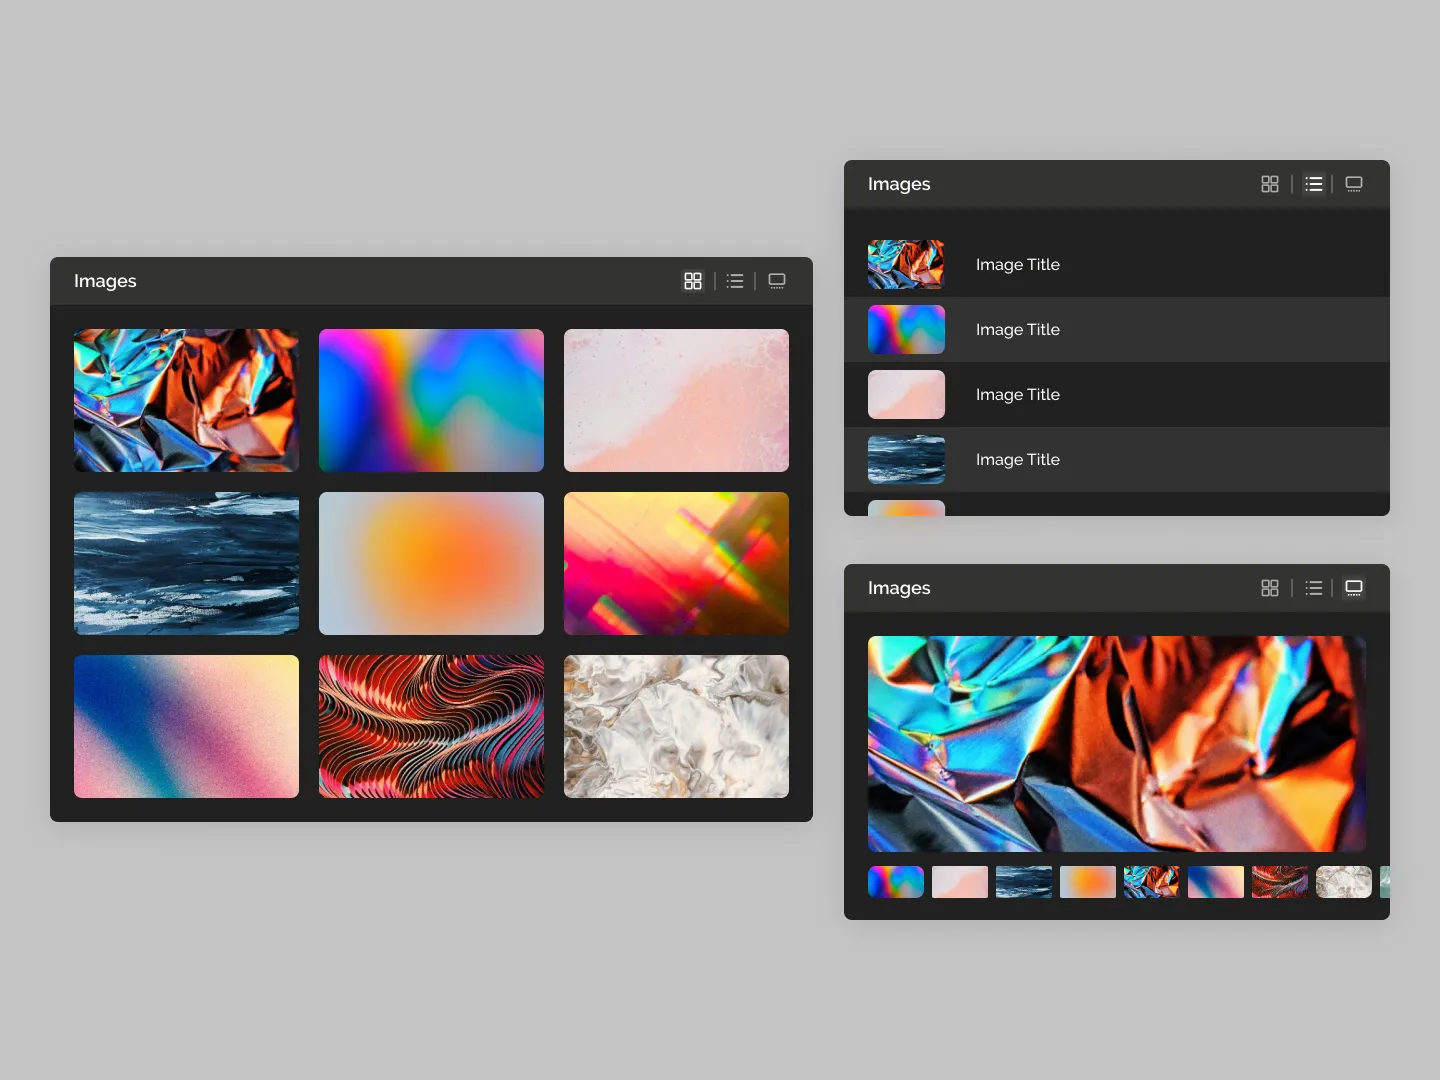Click the Images heading in the bottom-right panel
The image size is (1440, 1080).
[899, 588]
